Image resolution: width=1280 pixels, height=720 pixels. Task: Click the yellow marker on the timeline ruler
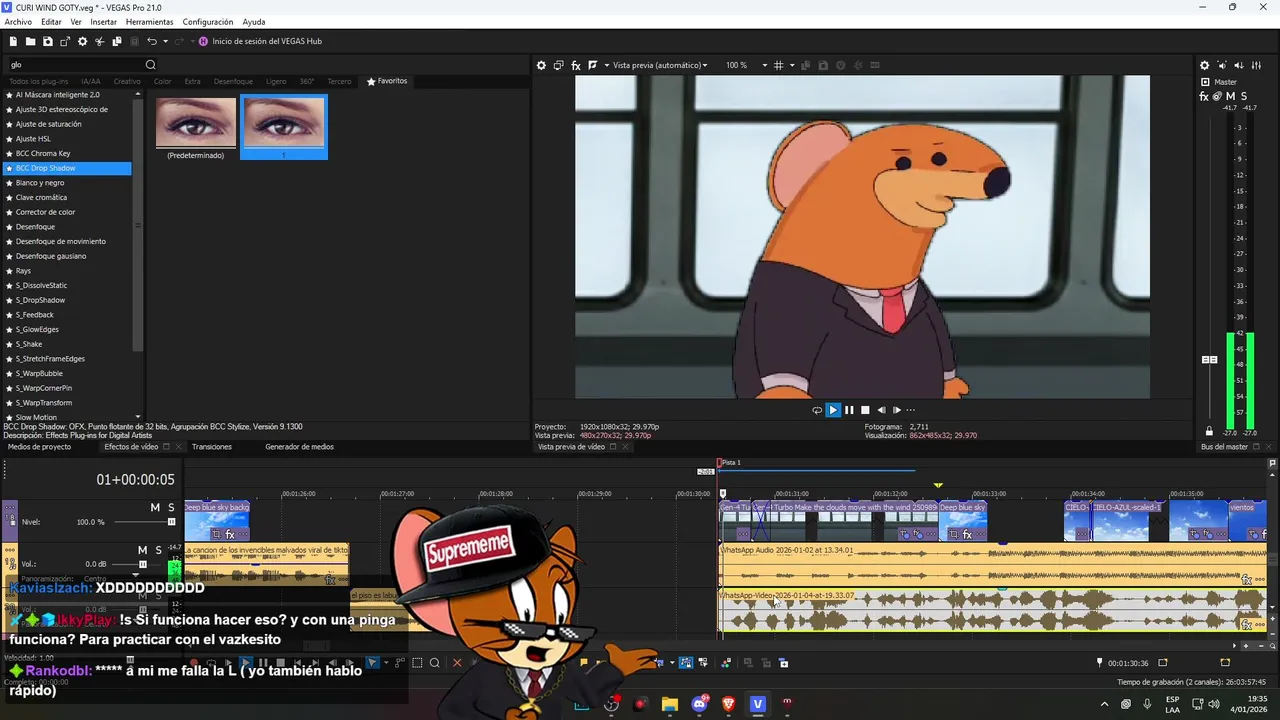coord(938,485)
